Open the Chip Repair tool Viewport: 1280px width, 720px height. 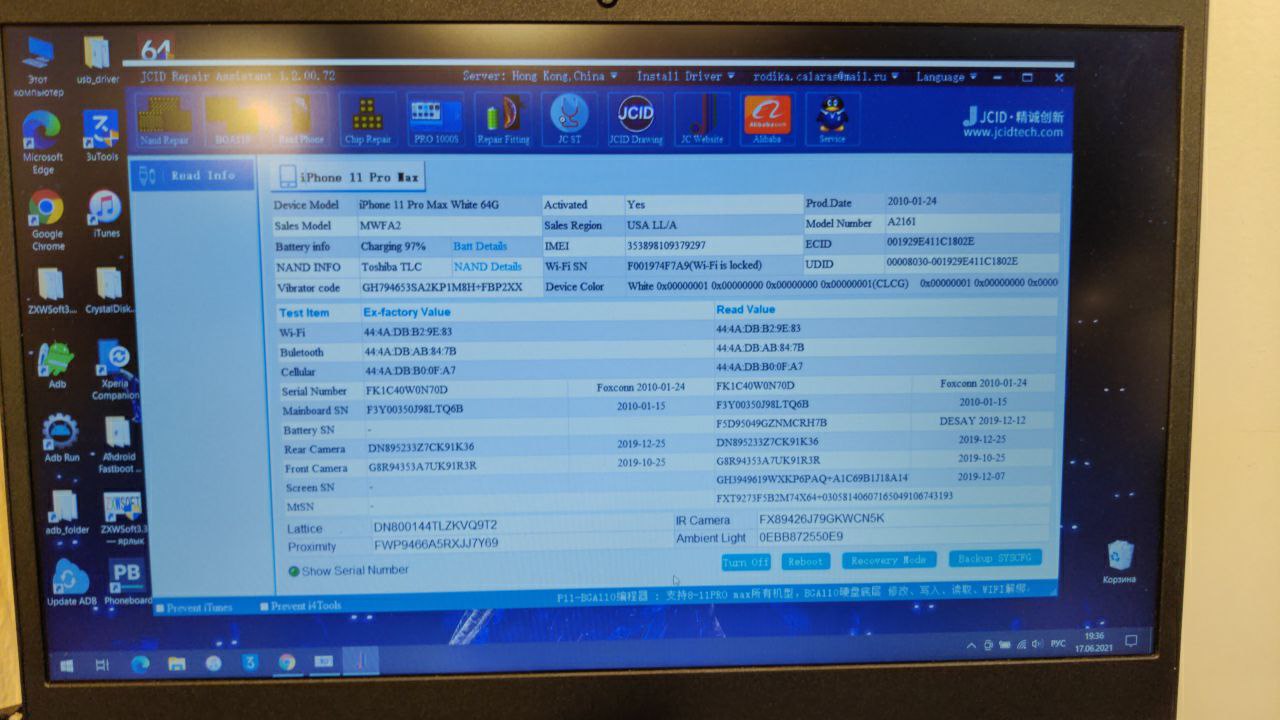point(368,121)
